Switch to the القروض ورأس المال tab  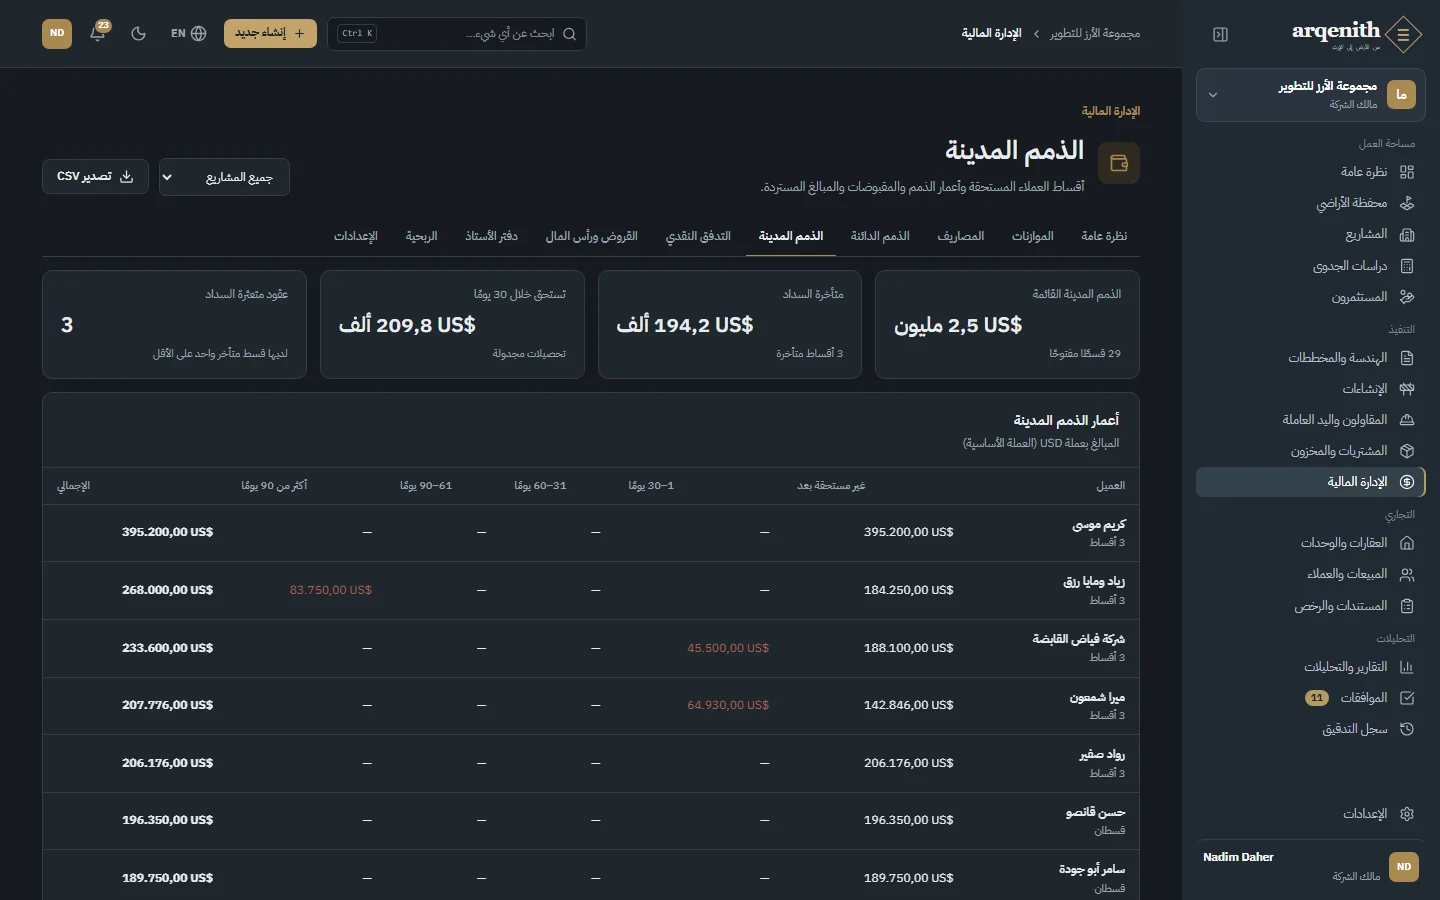pos(592,236)
